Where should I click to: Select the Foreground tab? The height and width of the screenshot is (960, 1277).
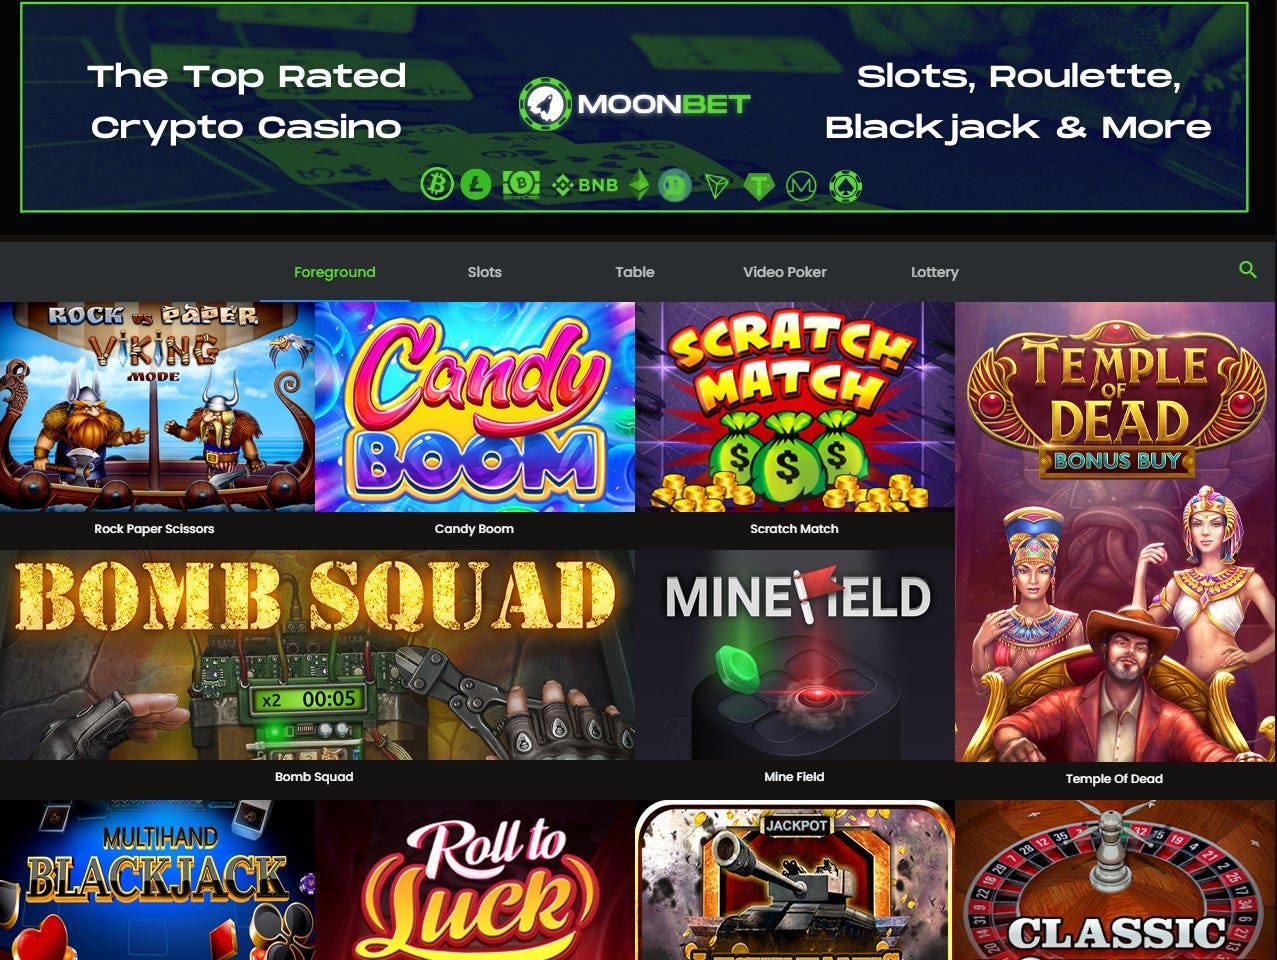[335, 272]
